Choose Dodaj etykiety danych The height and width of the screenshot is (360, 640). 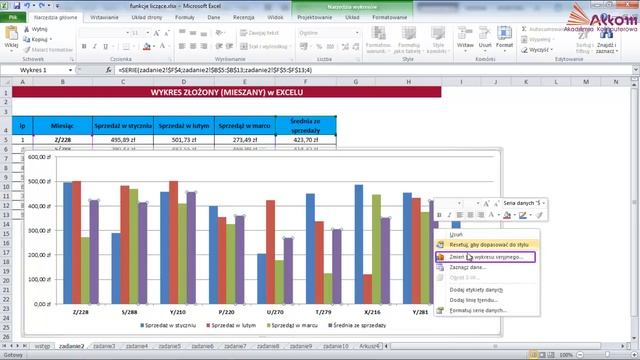[488, 290]
